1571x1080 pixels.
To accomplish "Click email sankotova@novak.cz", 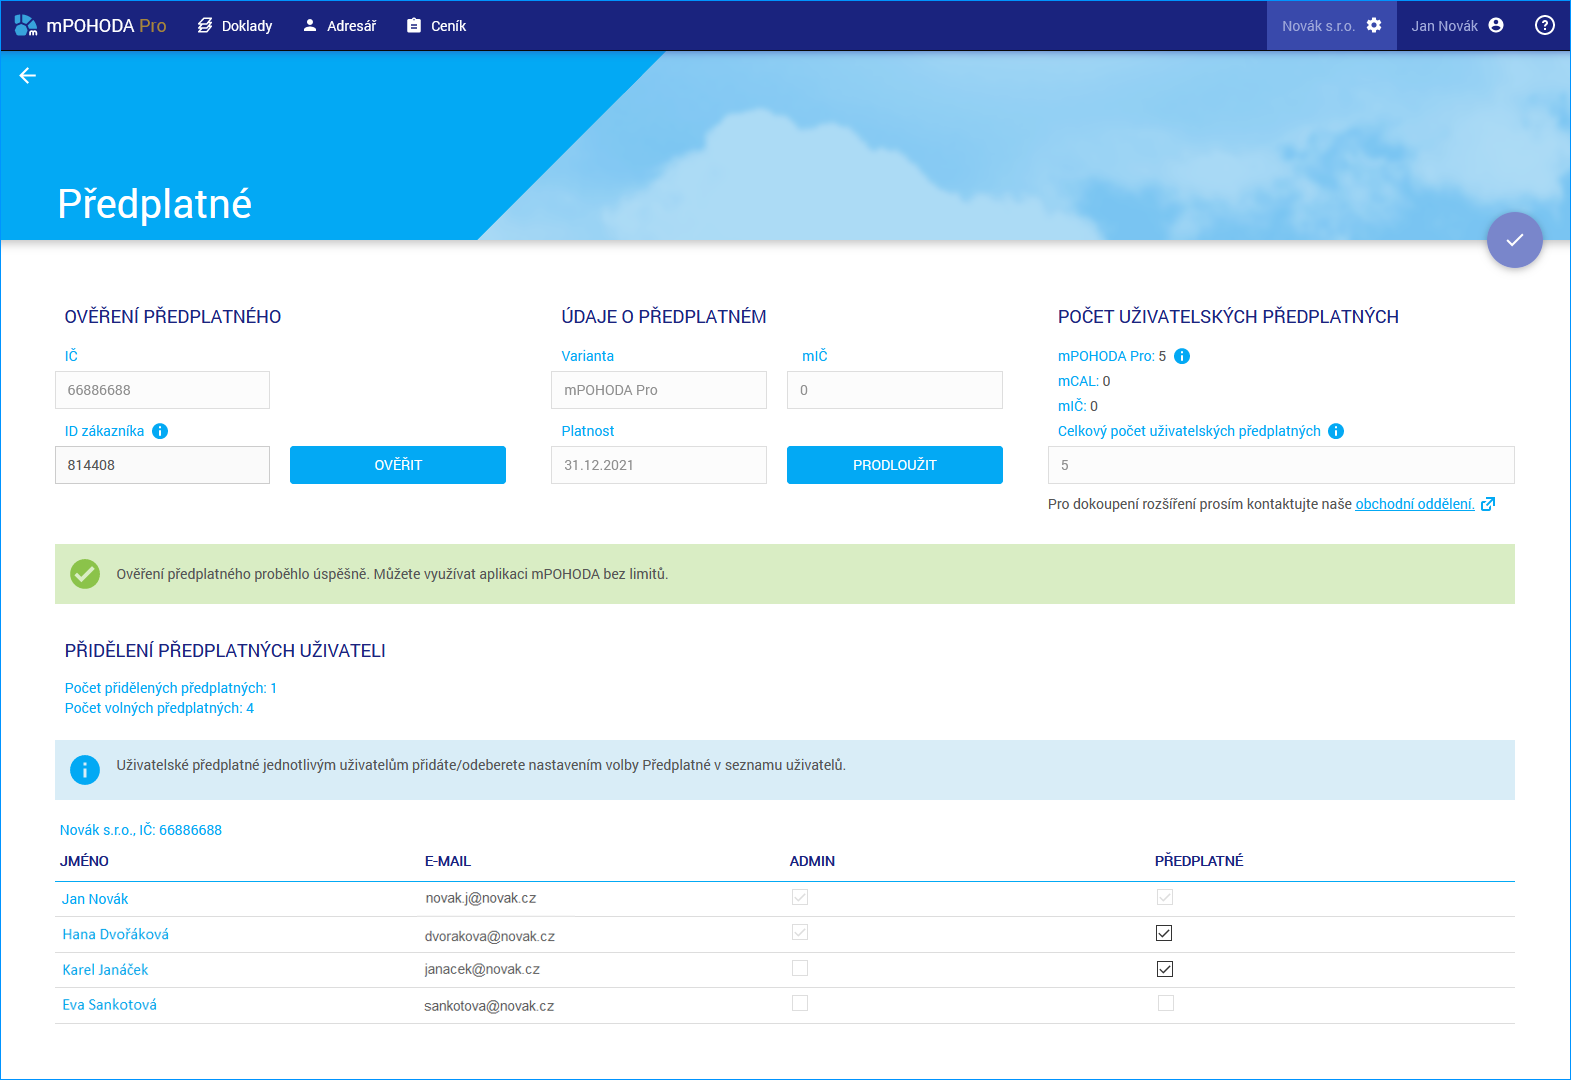I will pos(489,1006).
